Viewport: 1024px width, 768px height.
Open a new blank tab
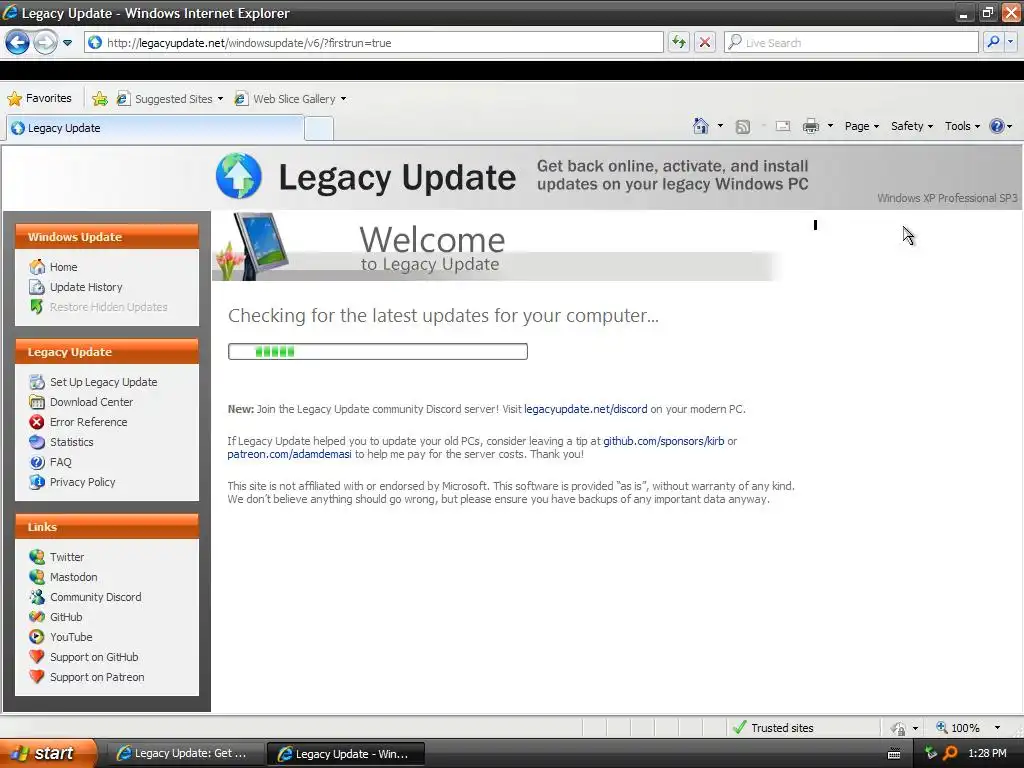(319, 129)
